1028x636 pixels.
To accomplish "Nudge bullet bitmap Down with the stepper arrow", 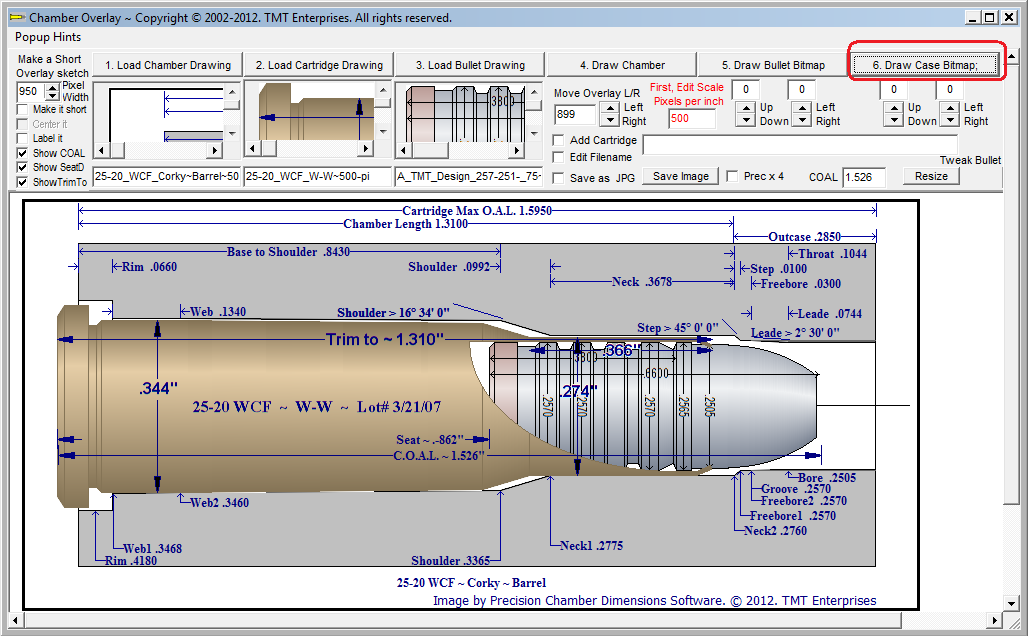I will [745, 120].
